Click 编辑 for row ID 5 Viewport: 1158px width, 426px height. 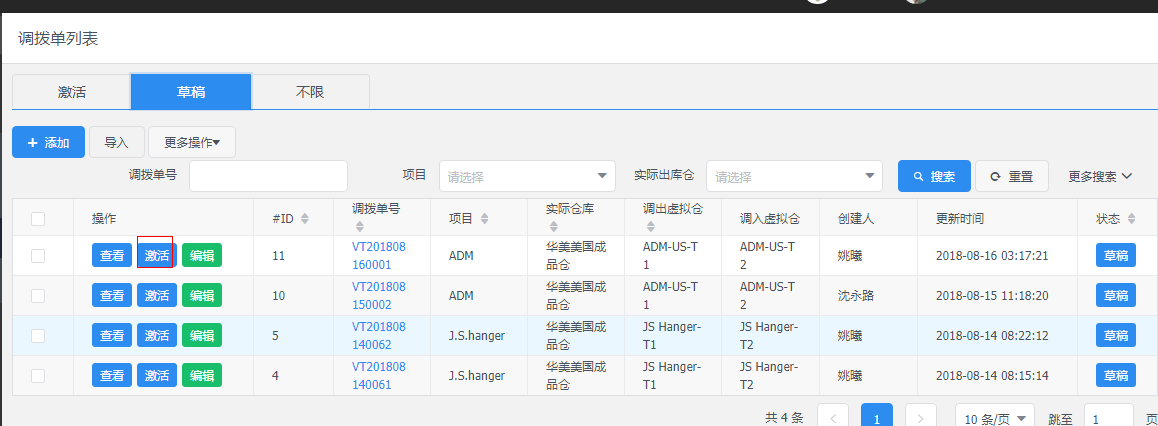click(x=202, y=335)
